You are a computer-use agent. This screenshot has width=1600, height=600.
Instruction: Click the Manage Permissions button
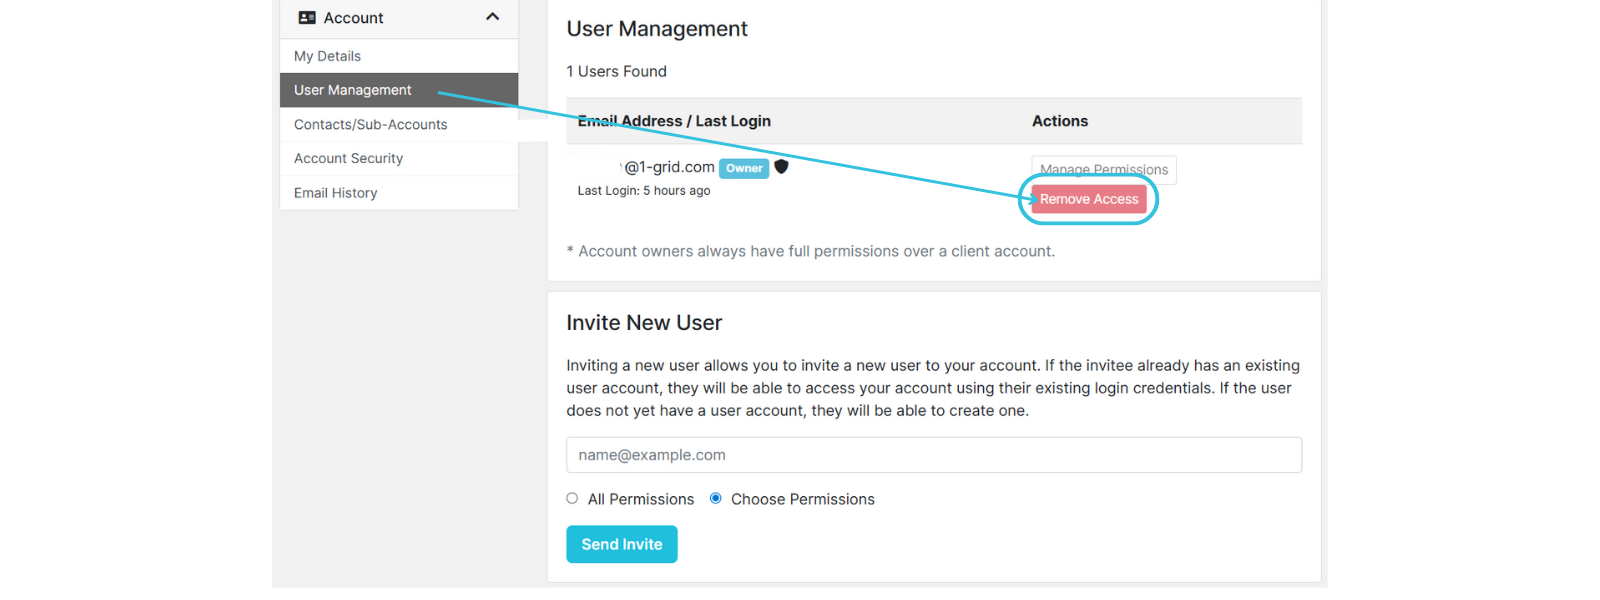point(1103,169)
